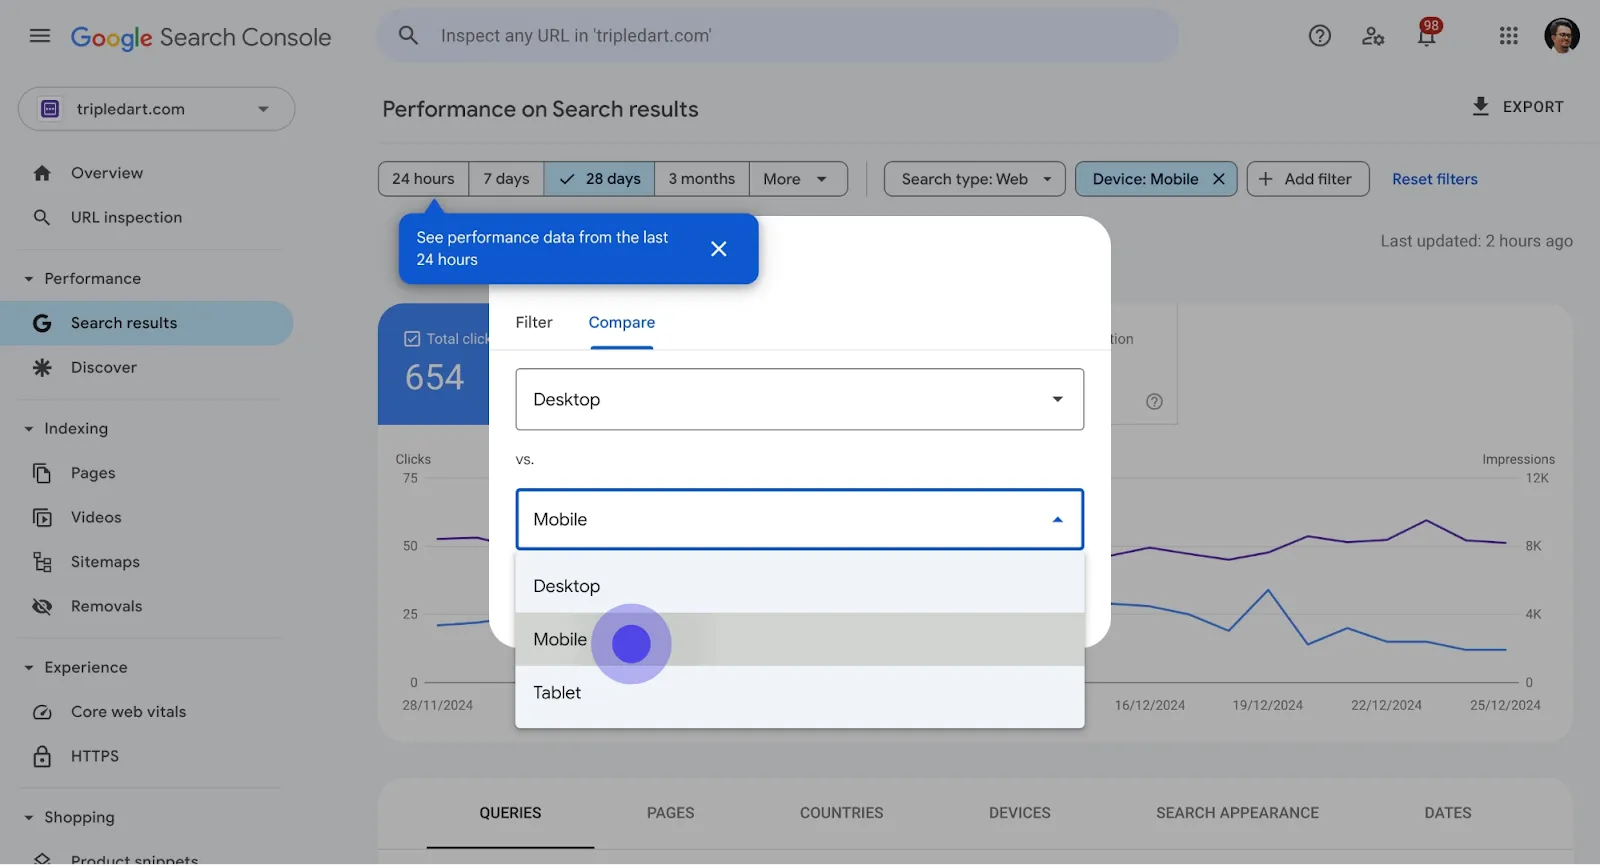Open the first Desktop device combo box
Viewport: 1600px width, 865px height.
pyautogui.click(x=799, y=399)
